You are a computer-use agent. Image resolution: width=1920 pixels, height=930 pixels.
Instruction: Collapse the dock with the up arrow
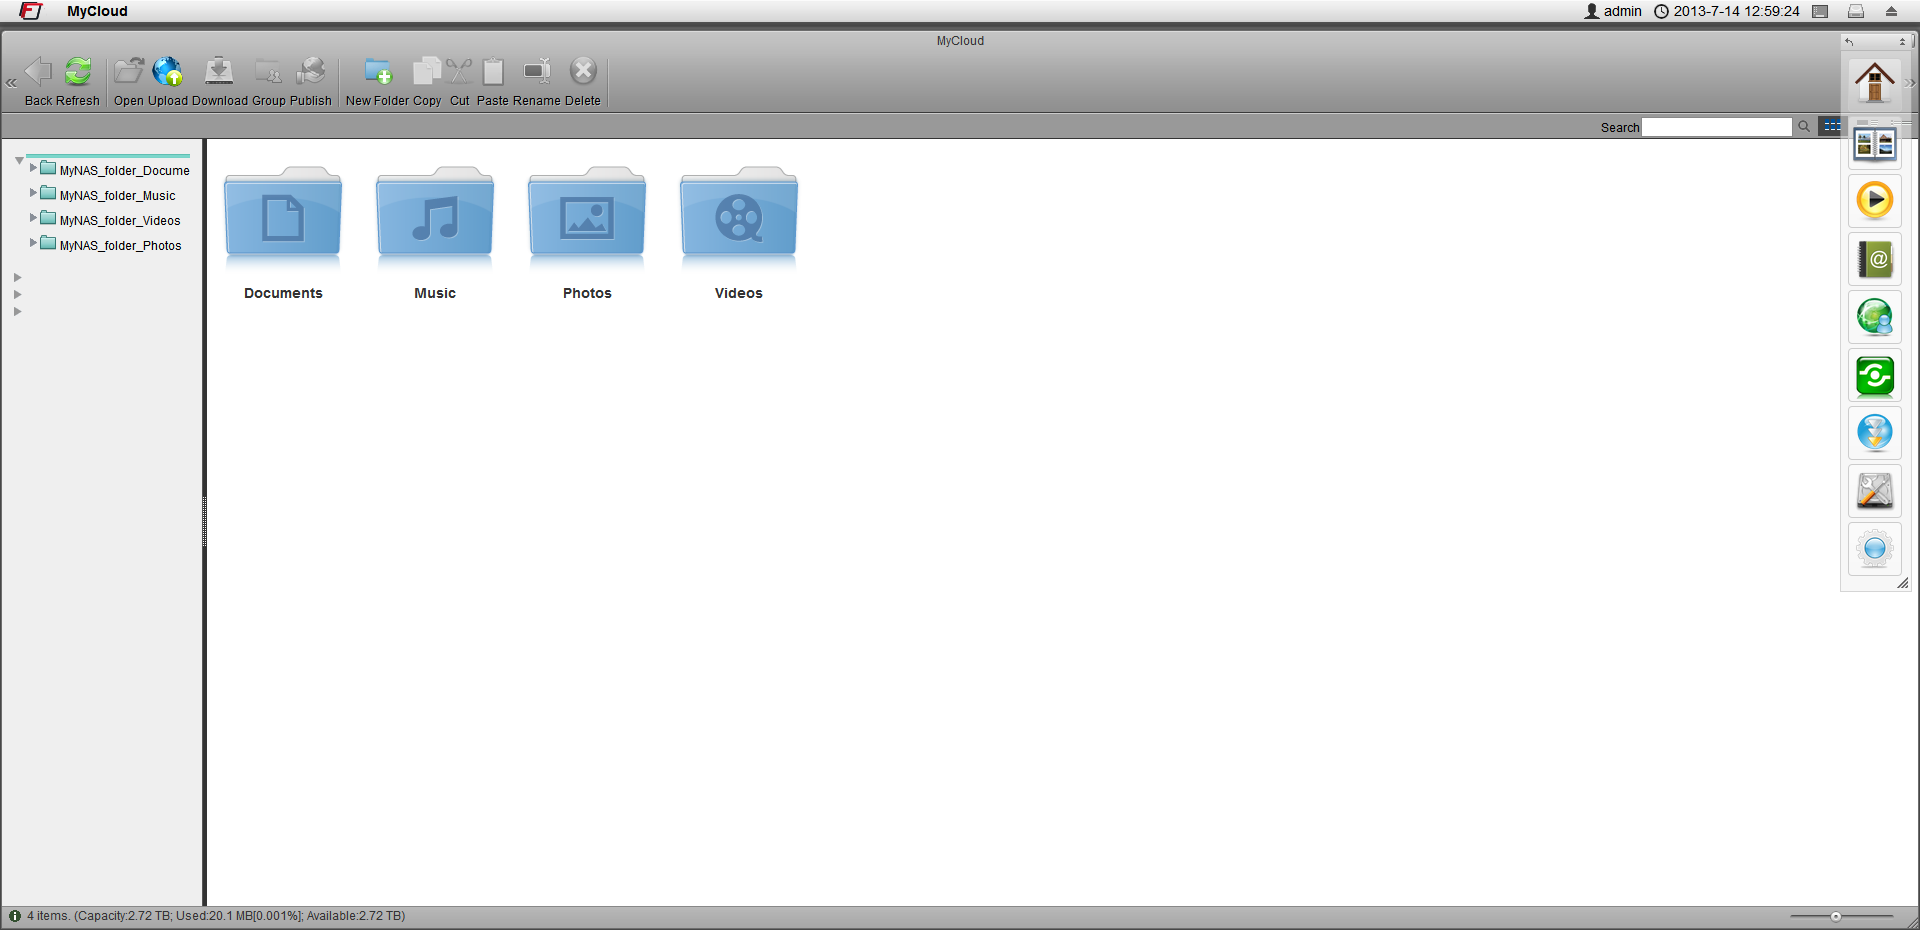1902,42
